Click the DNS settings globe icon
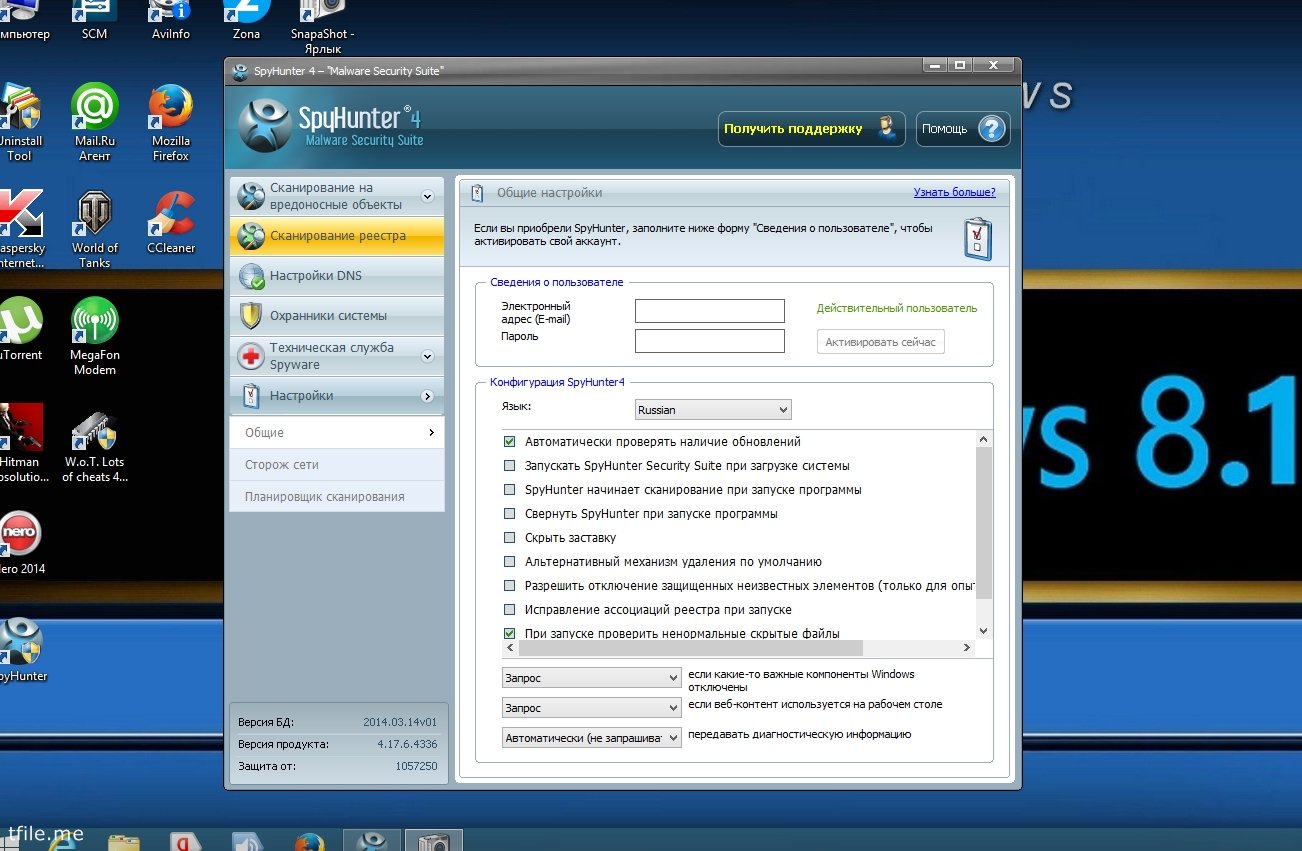The image size is (1302, 851). (251, 276)
